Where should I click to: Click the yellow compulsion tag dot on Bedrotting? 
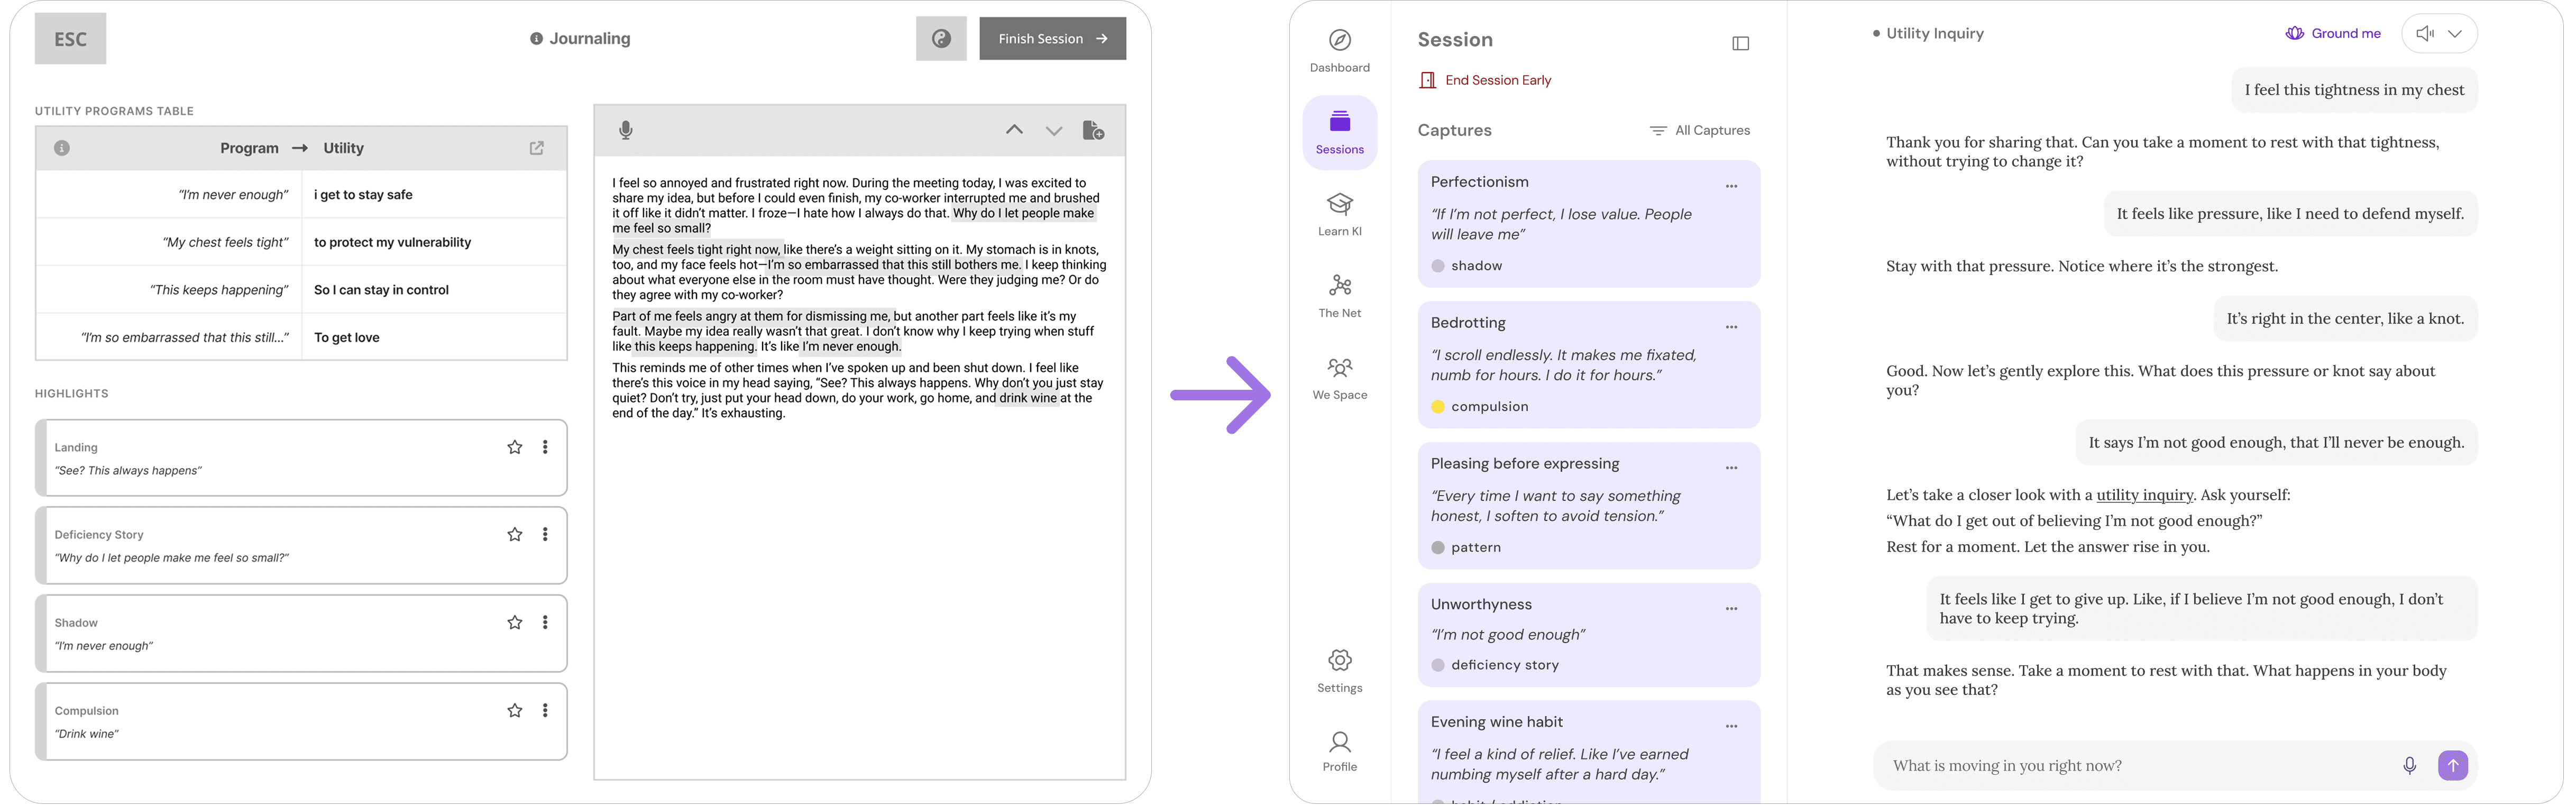pos(1438,407)
